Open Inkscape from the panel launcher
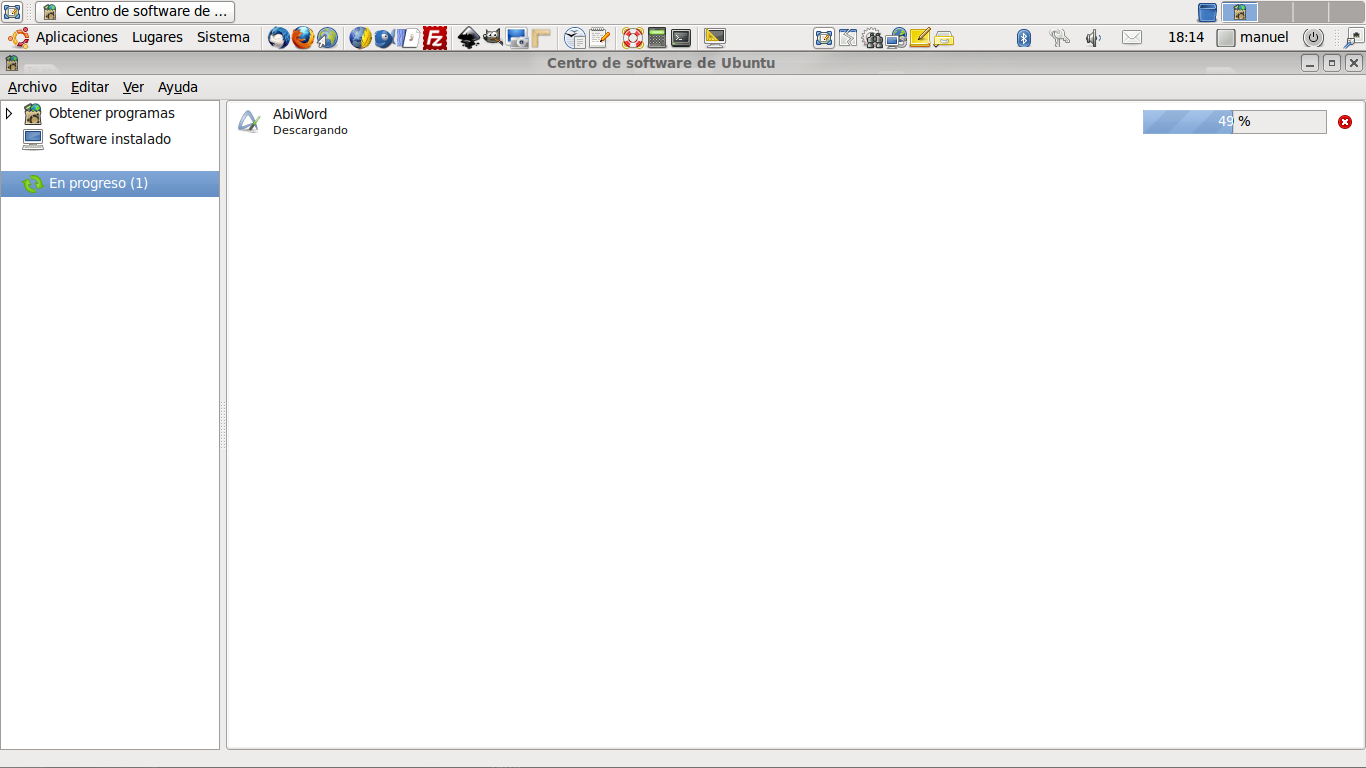 click(x=469, y=38)
